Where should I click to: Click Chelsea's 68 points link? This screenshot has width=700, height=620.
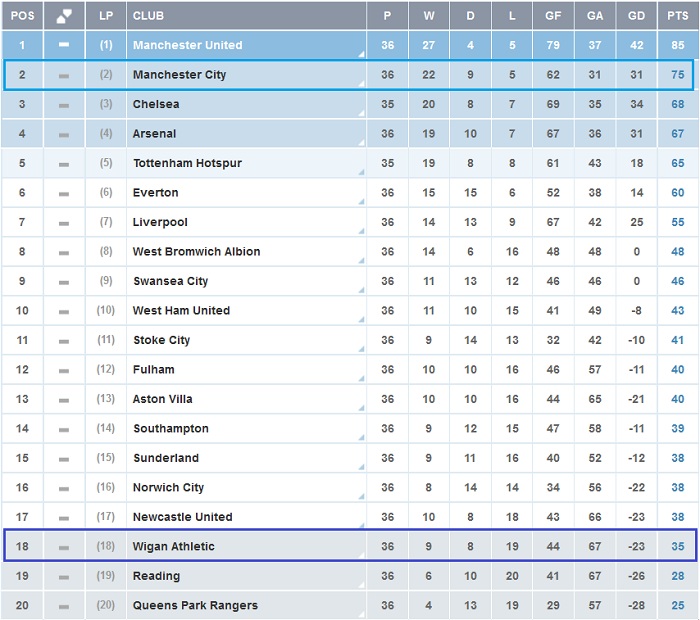(x=677, y=104)
